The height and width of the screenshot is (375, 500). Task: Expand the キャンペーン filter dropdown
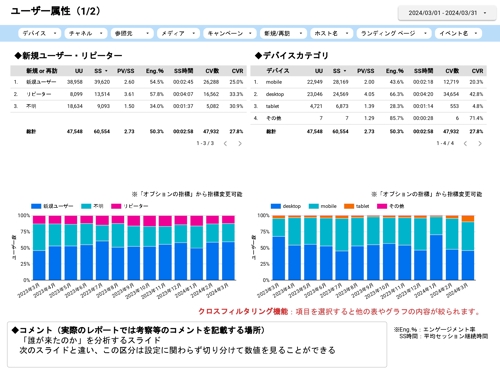(230, 33)
